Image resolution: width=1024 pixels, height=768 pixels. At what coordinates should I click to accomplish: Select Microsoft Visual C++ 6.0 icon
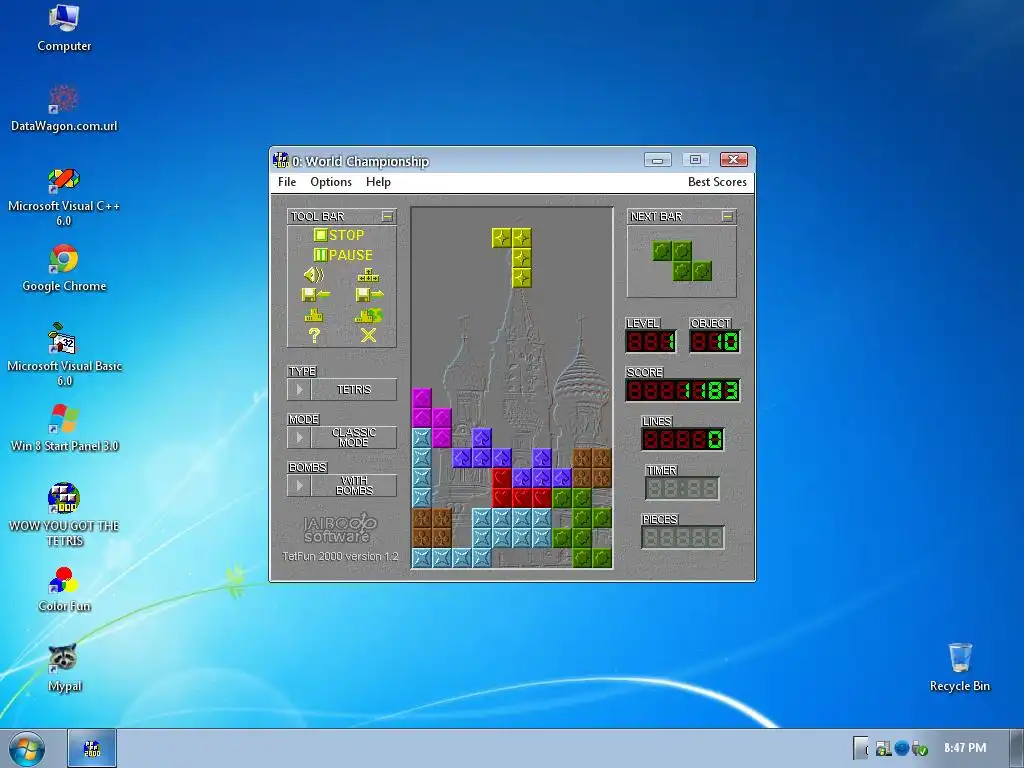(x=64, y=197)
